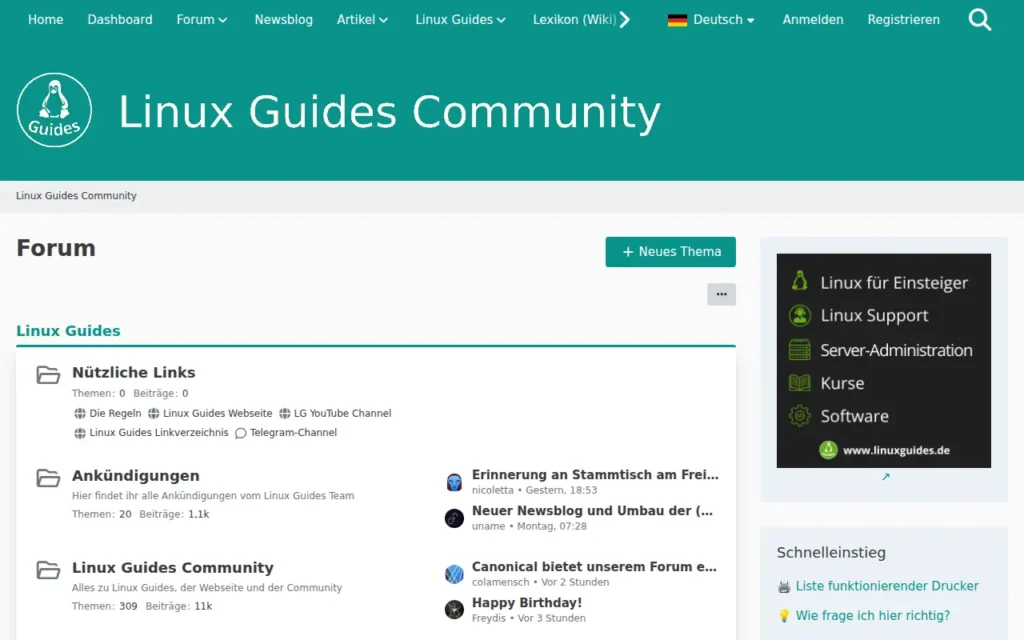This screenshot has width=1024, height=640.
Task: Click the lightbulb icon in Schnelleinstieg
Action: pos(784,616)
